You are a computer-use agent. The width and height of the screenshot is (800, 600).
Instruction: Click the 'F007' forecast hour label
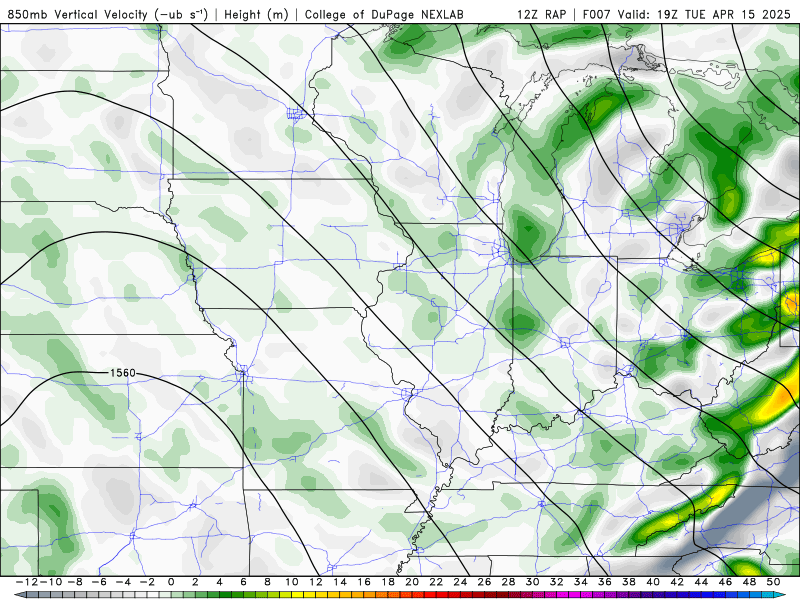tap(597, 15)
